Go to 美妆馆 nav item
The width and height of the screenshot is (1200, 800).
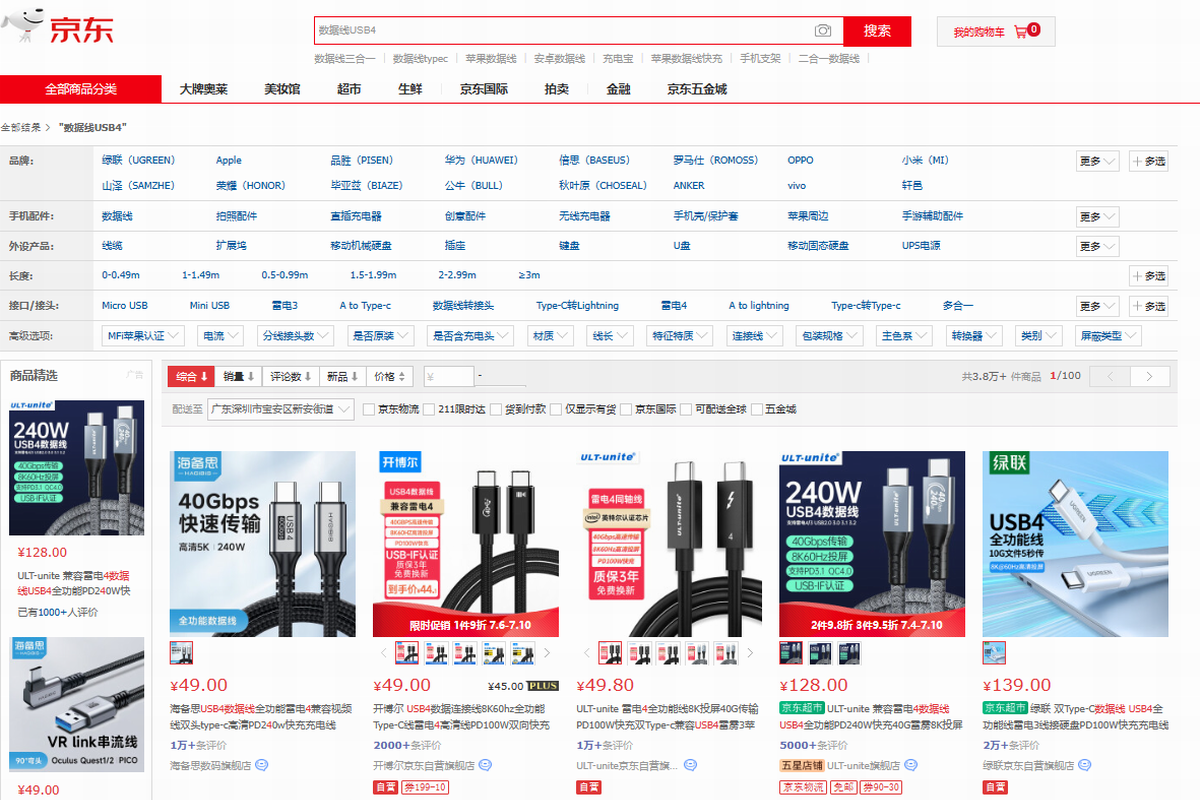(282, 89)
